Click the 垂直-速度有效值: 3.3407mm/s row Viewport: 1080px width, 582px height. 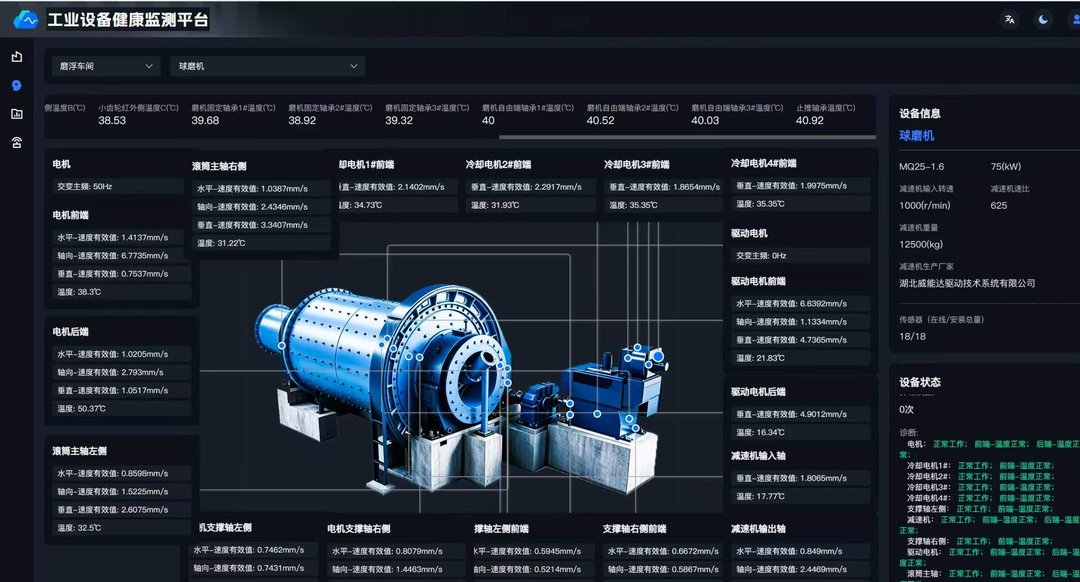tap(262, 225)
